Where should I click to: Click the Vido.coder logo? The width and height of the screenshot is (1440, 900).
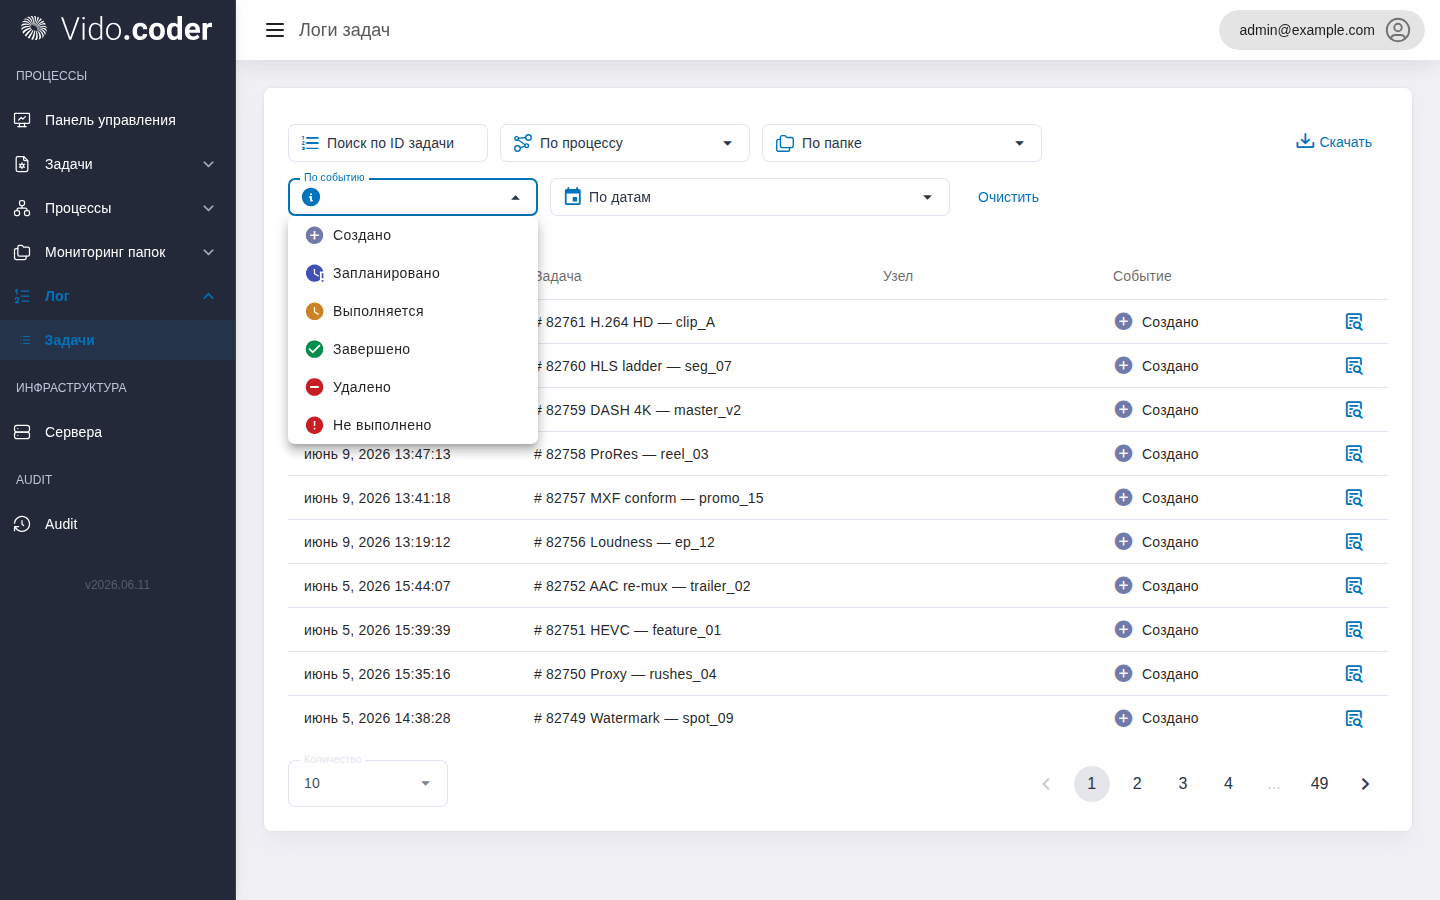coord(116,29)
